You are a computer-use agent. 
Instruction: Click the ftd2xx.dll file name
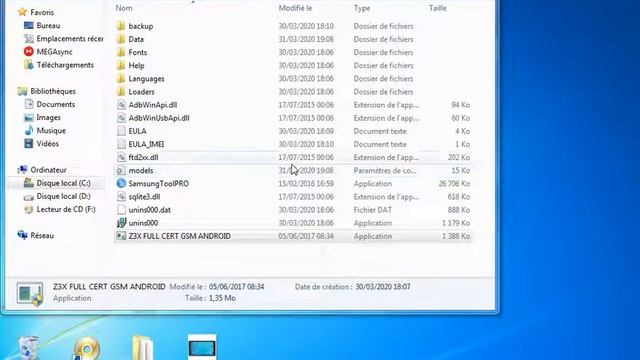point(143,157)
